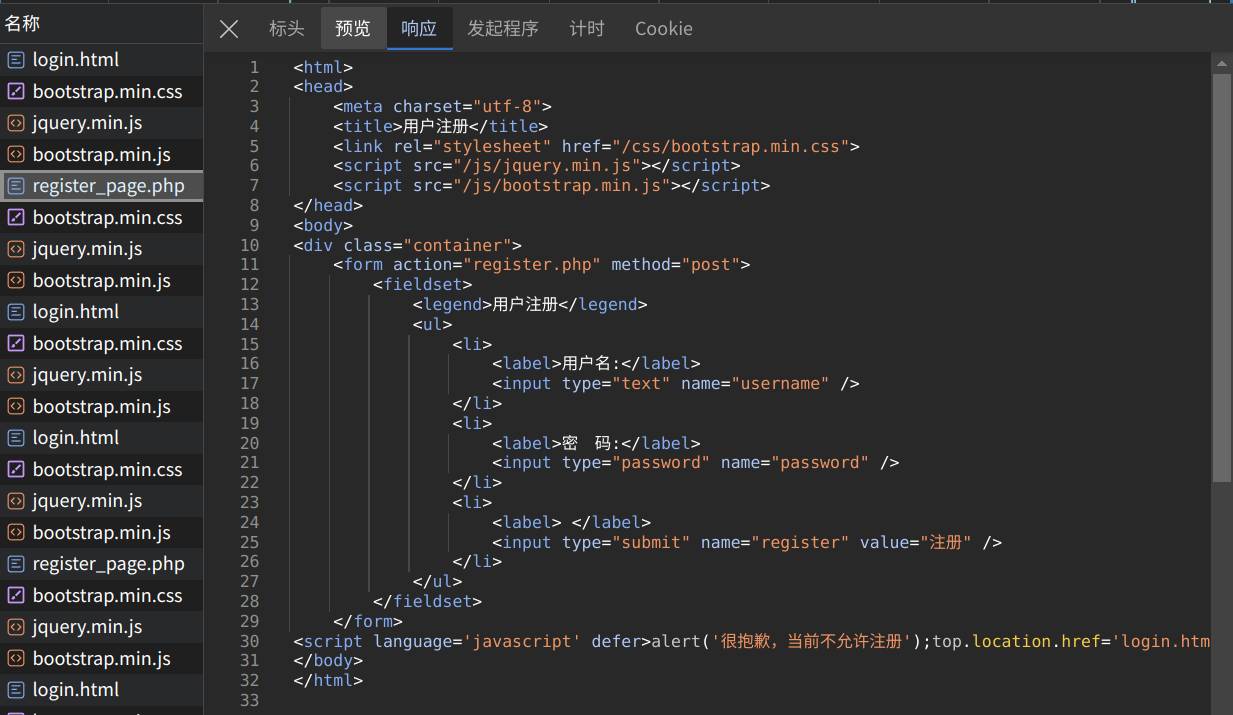Click line number 11 in the gutter
This screenshot has width=1233, height=715.
pos(249,265)
